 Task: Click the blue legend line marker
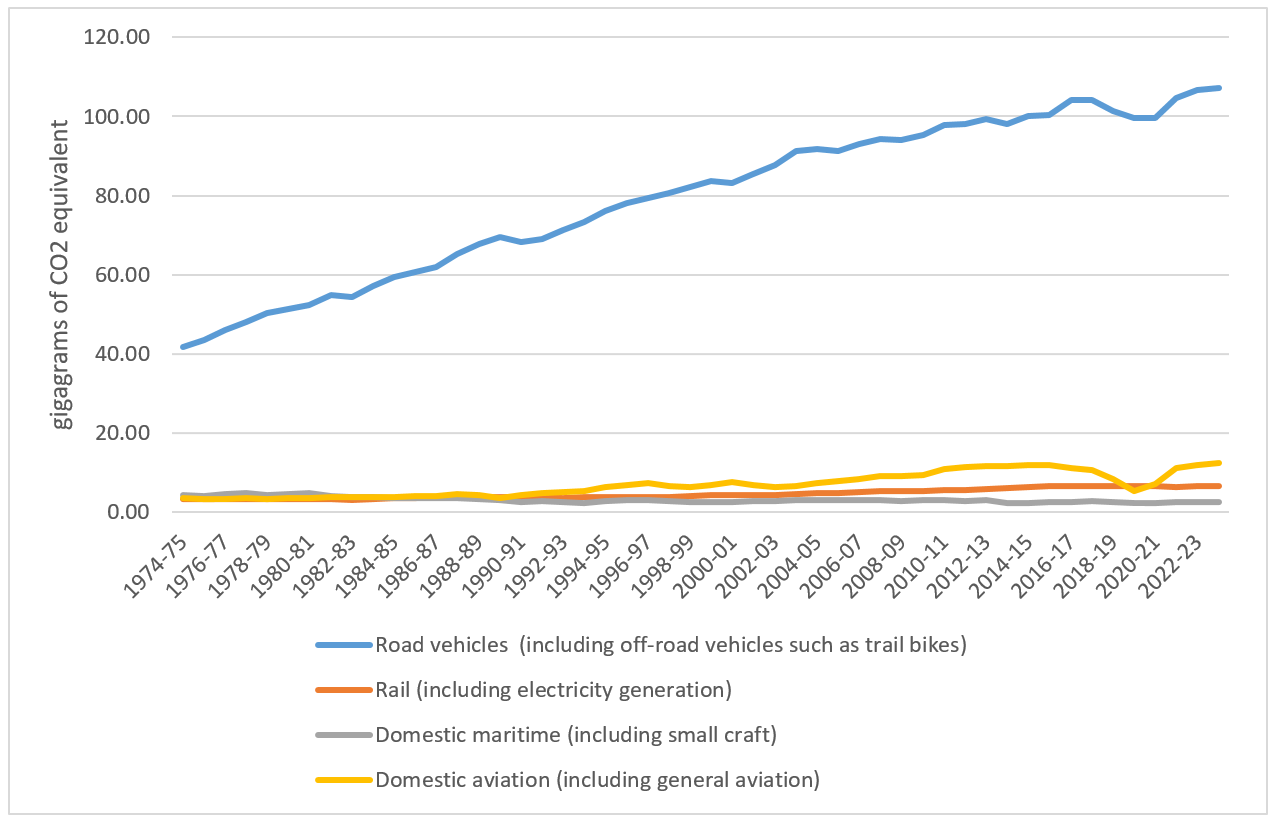point(344,644)
